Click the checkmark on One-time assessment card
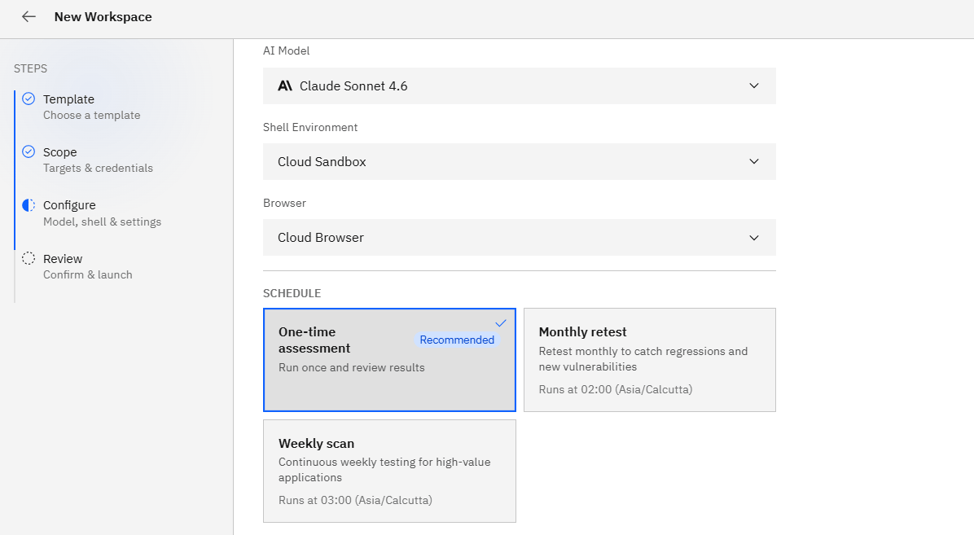 click(x=501, y=323)
